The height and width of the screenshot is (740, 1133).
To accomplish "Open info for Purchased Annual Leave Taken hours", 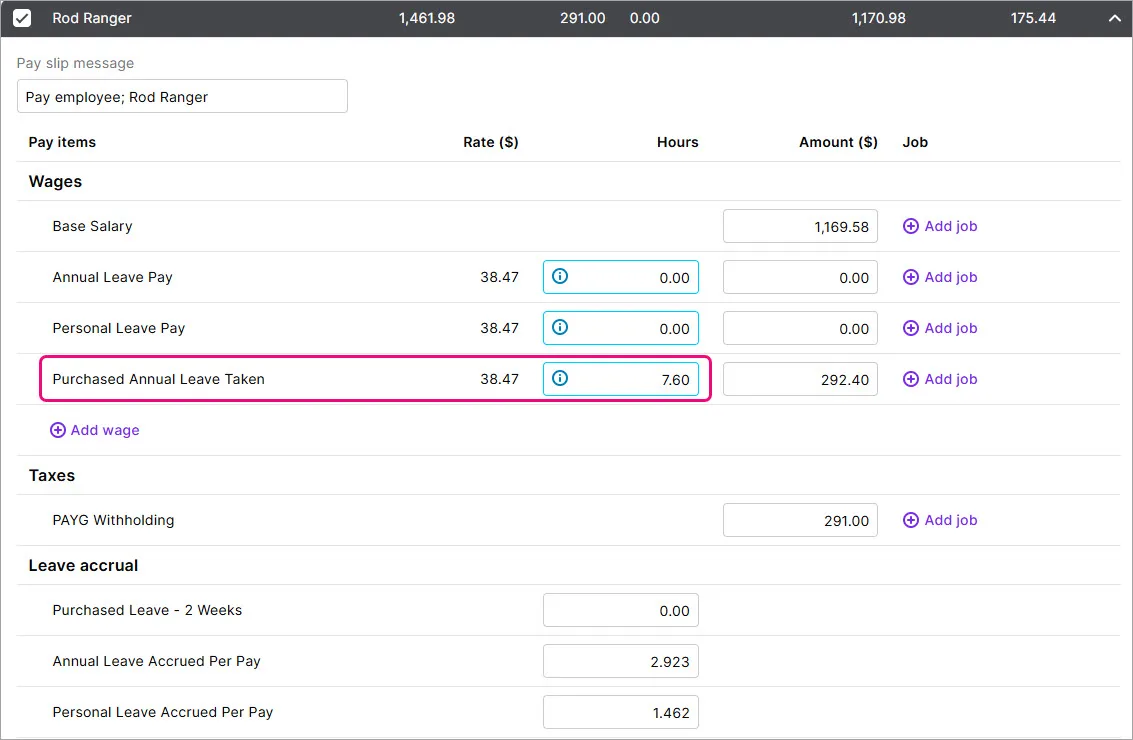I will point(560,379).
